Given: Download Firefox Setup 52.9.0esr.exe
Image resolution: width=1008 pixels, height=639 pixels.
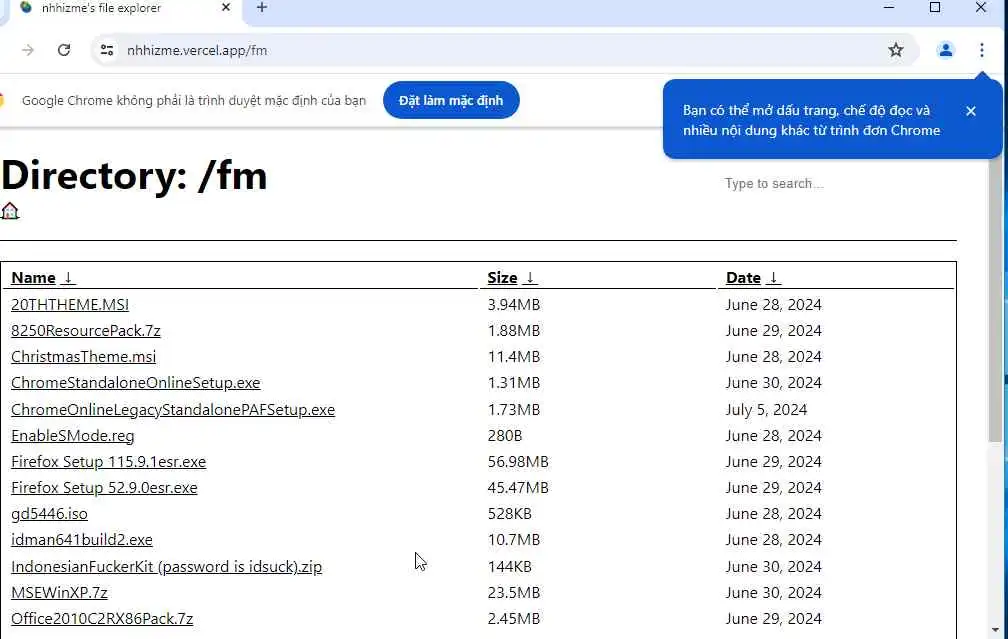Looking at the screenshot, I should coord(104,488).
